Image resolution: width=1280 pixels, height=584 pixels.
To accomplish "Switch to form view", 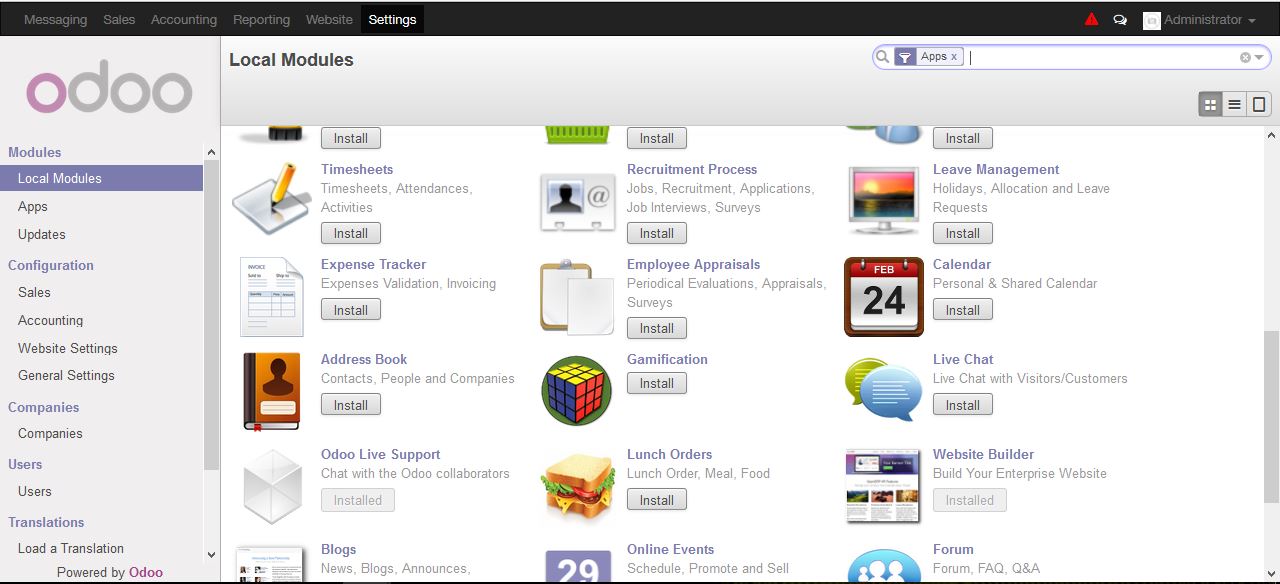I will [x=1259, y=104].
